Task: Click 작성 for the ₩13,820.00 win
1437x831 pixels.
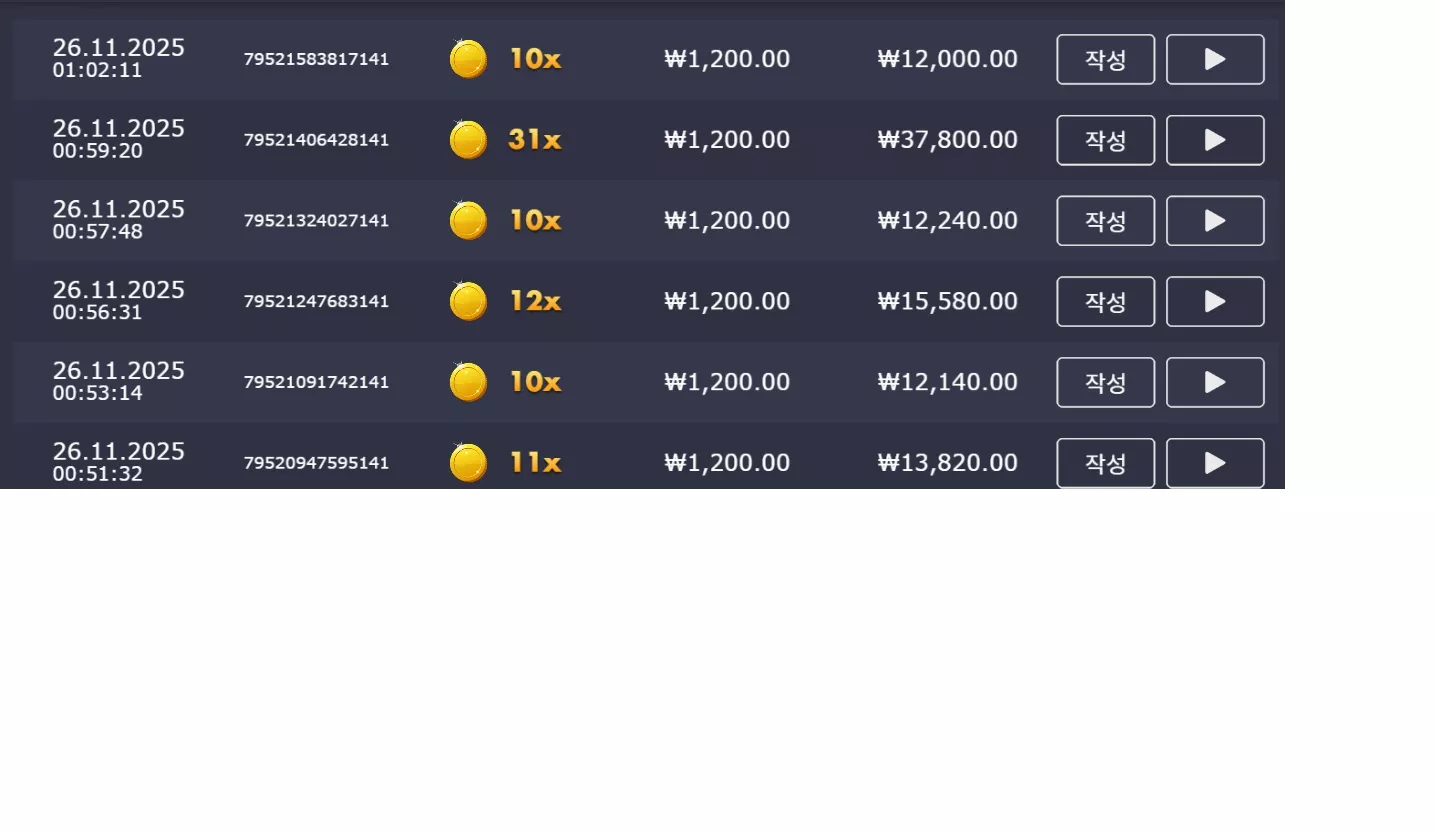Action: click(x=1106, y=463)
